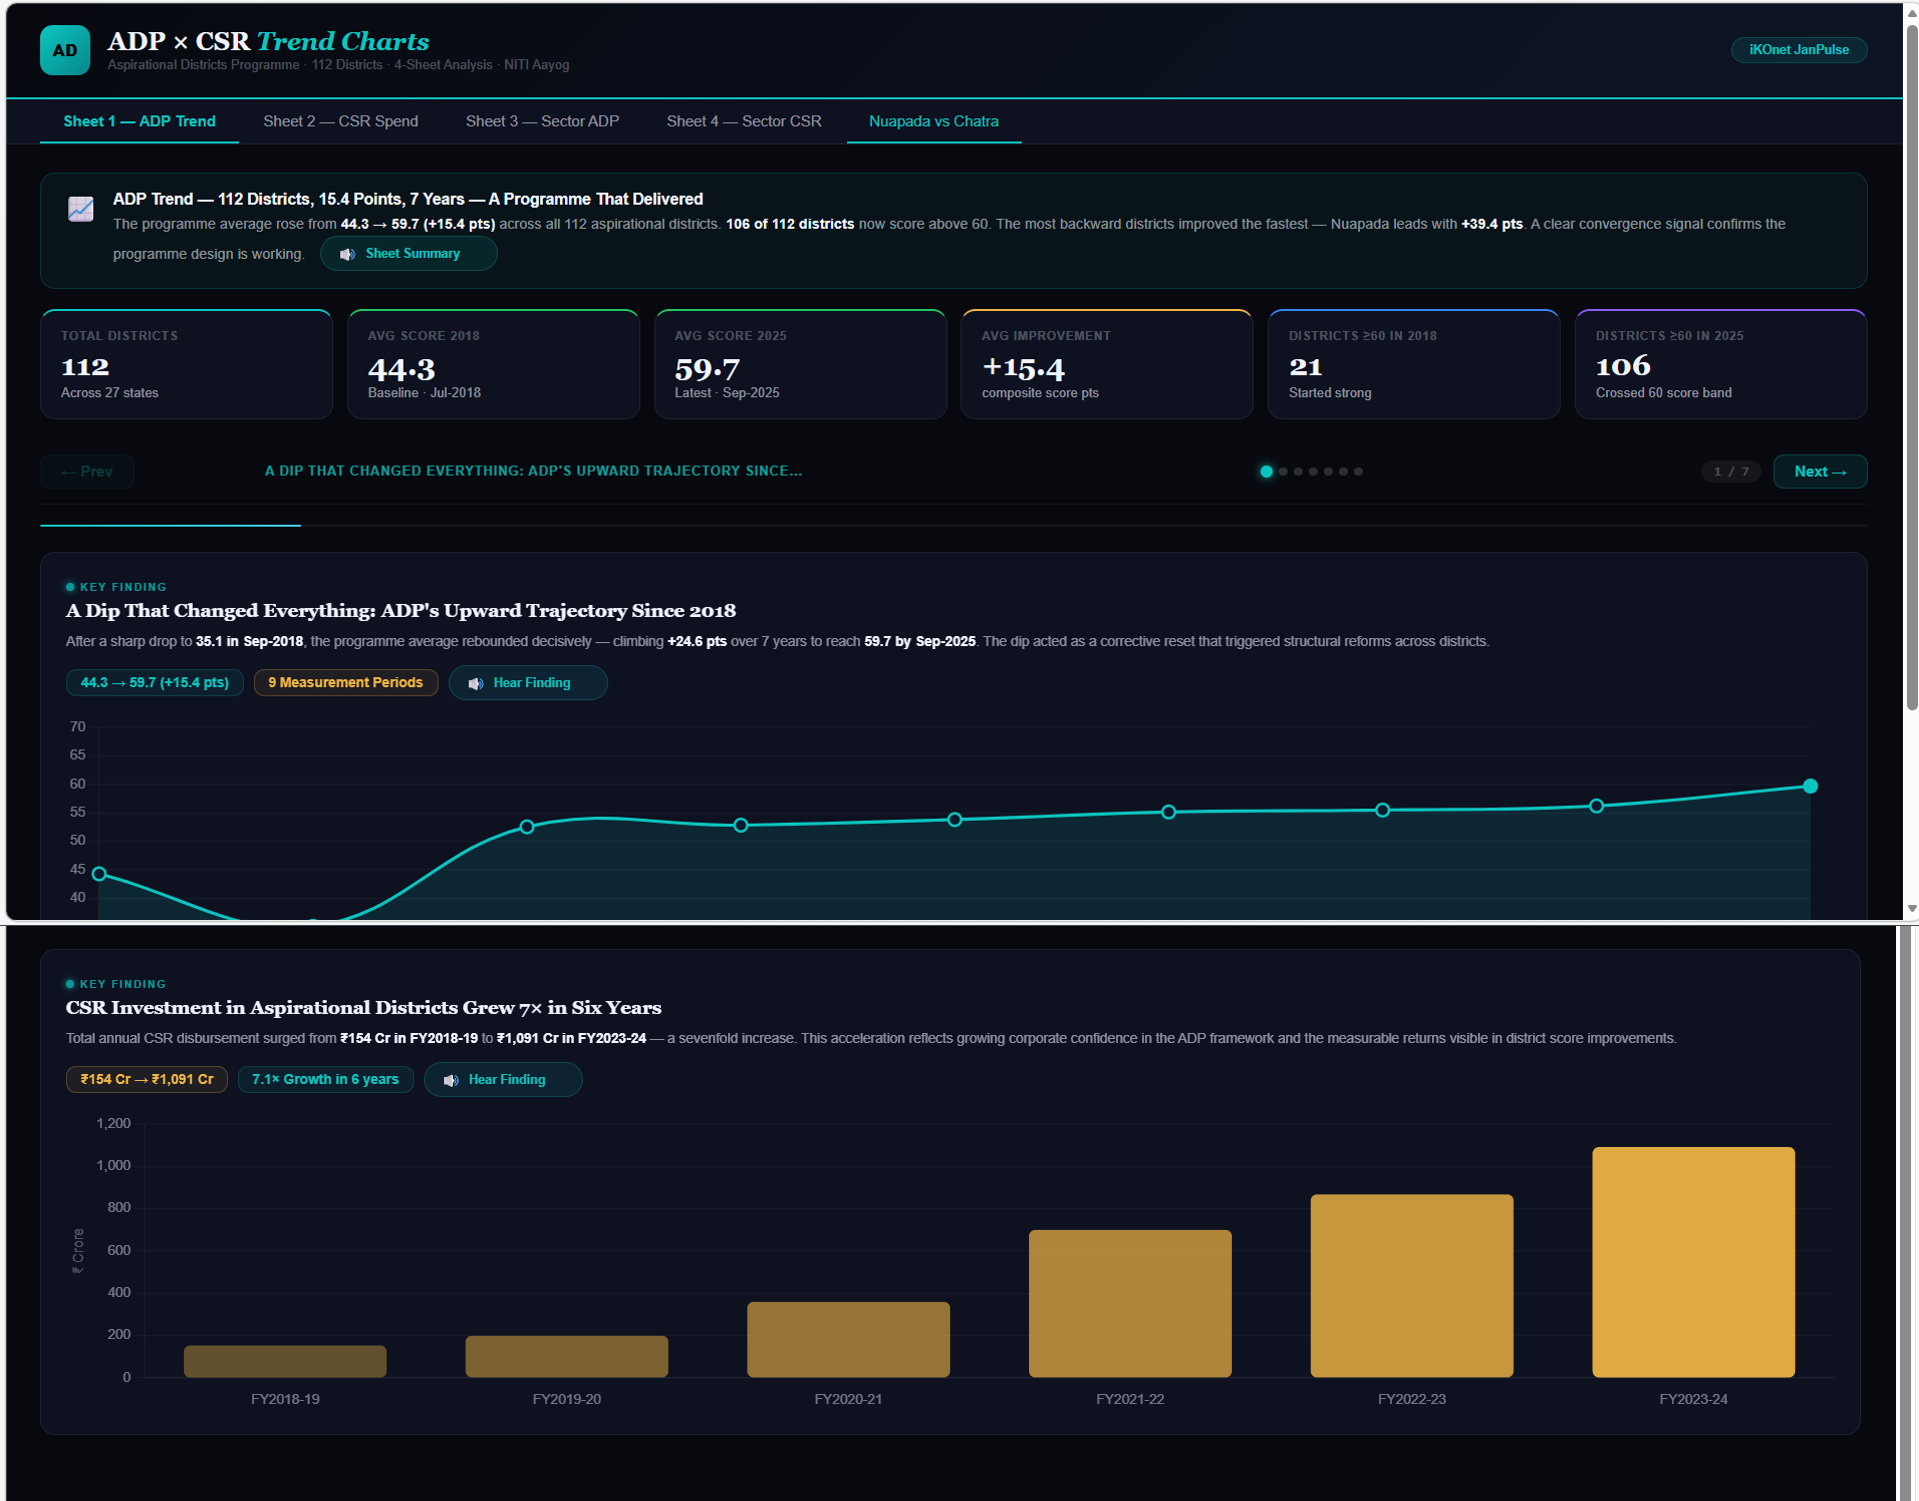The image size is (1919, 1501).
Task: Select the Nuapada vs Chatra tab
Action: (933, 121)
